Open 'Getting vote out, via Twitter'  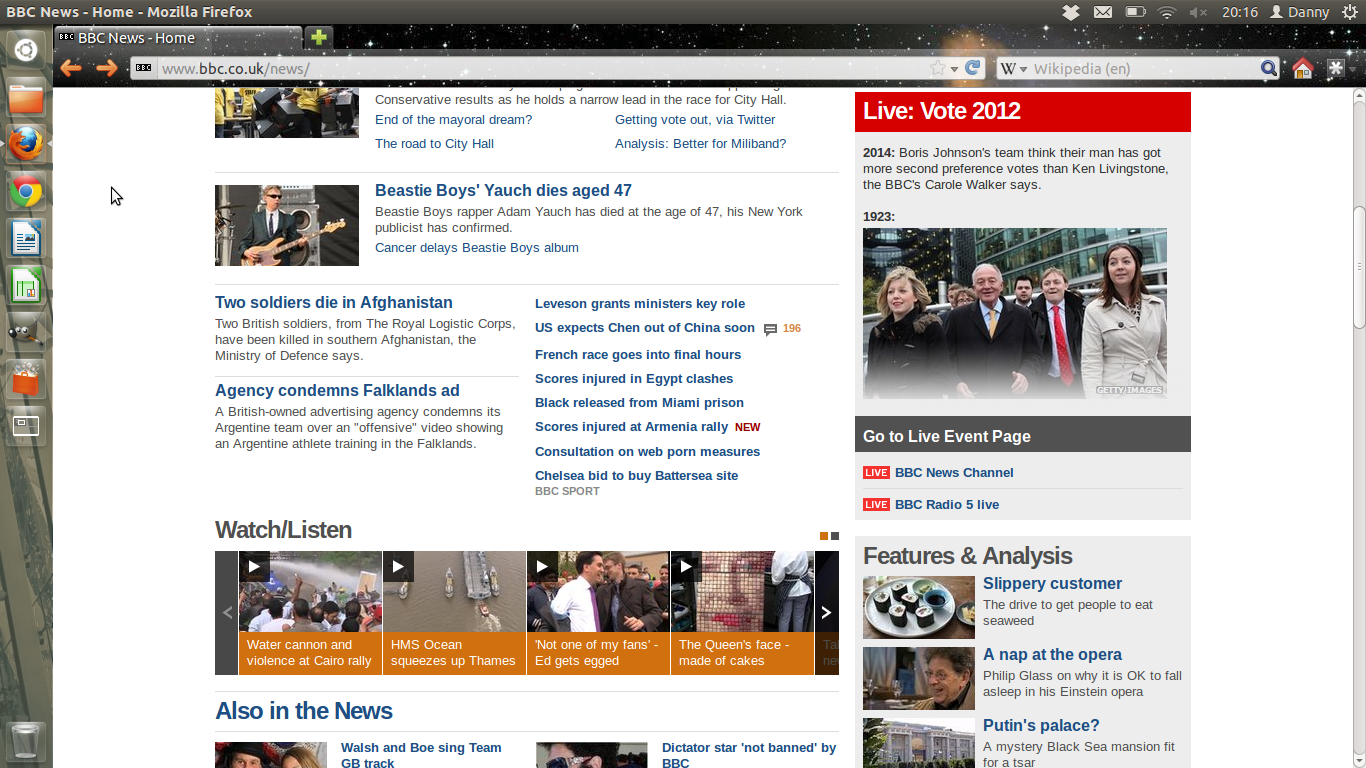695,120
